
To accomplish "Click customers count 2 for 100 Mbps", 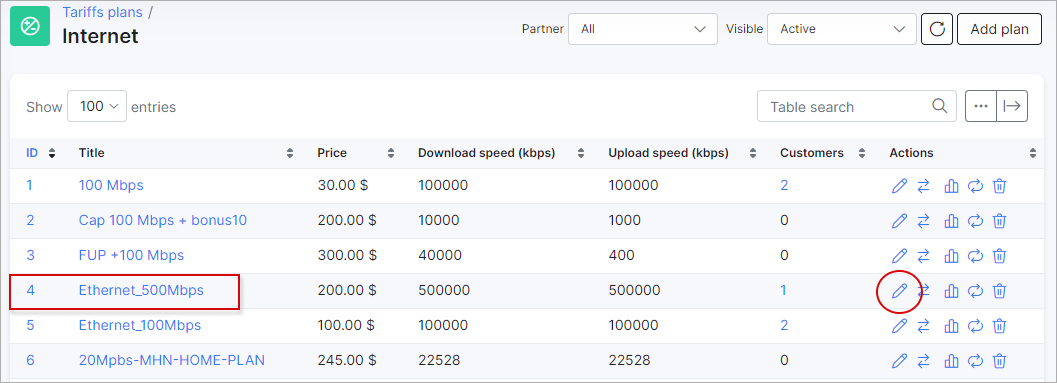I will pos(784,185).
